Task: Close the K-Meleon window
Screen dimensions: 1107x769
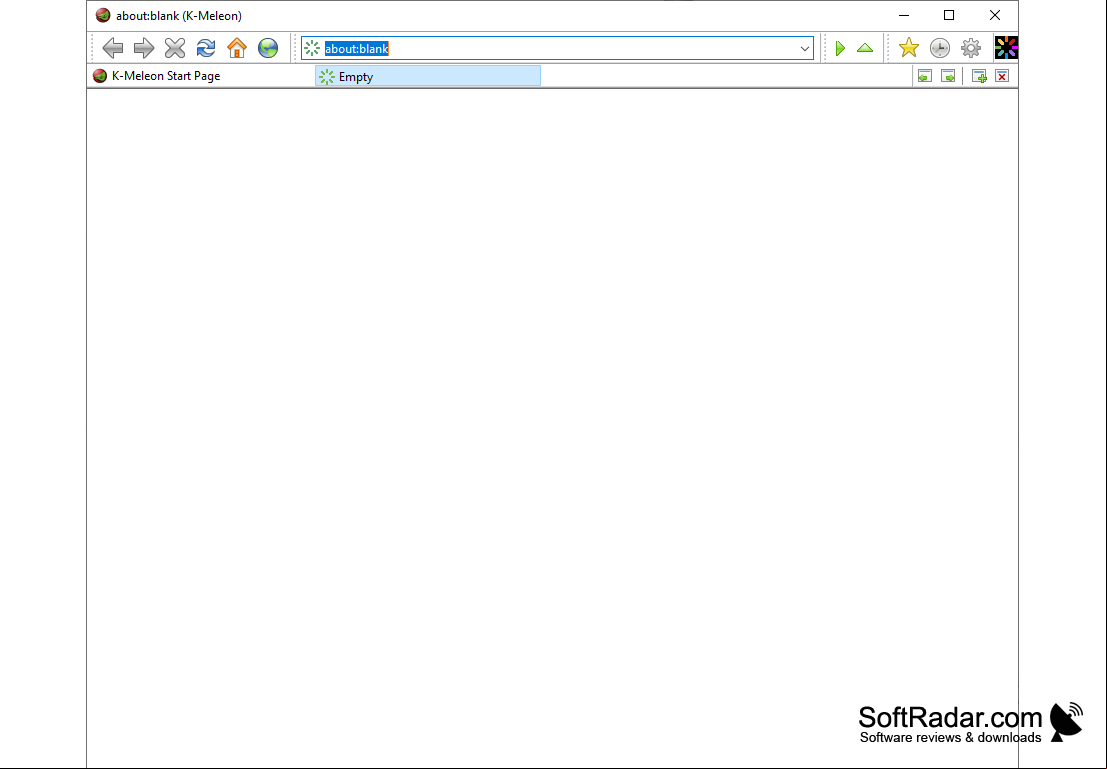Action: pyautogui.click(x=995, y=16)
